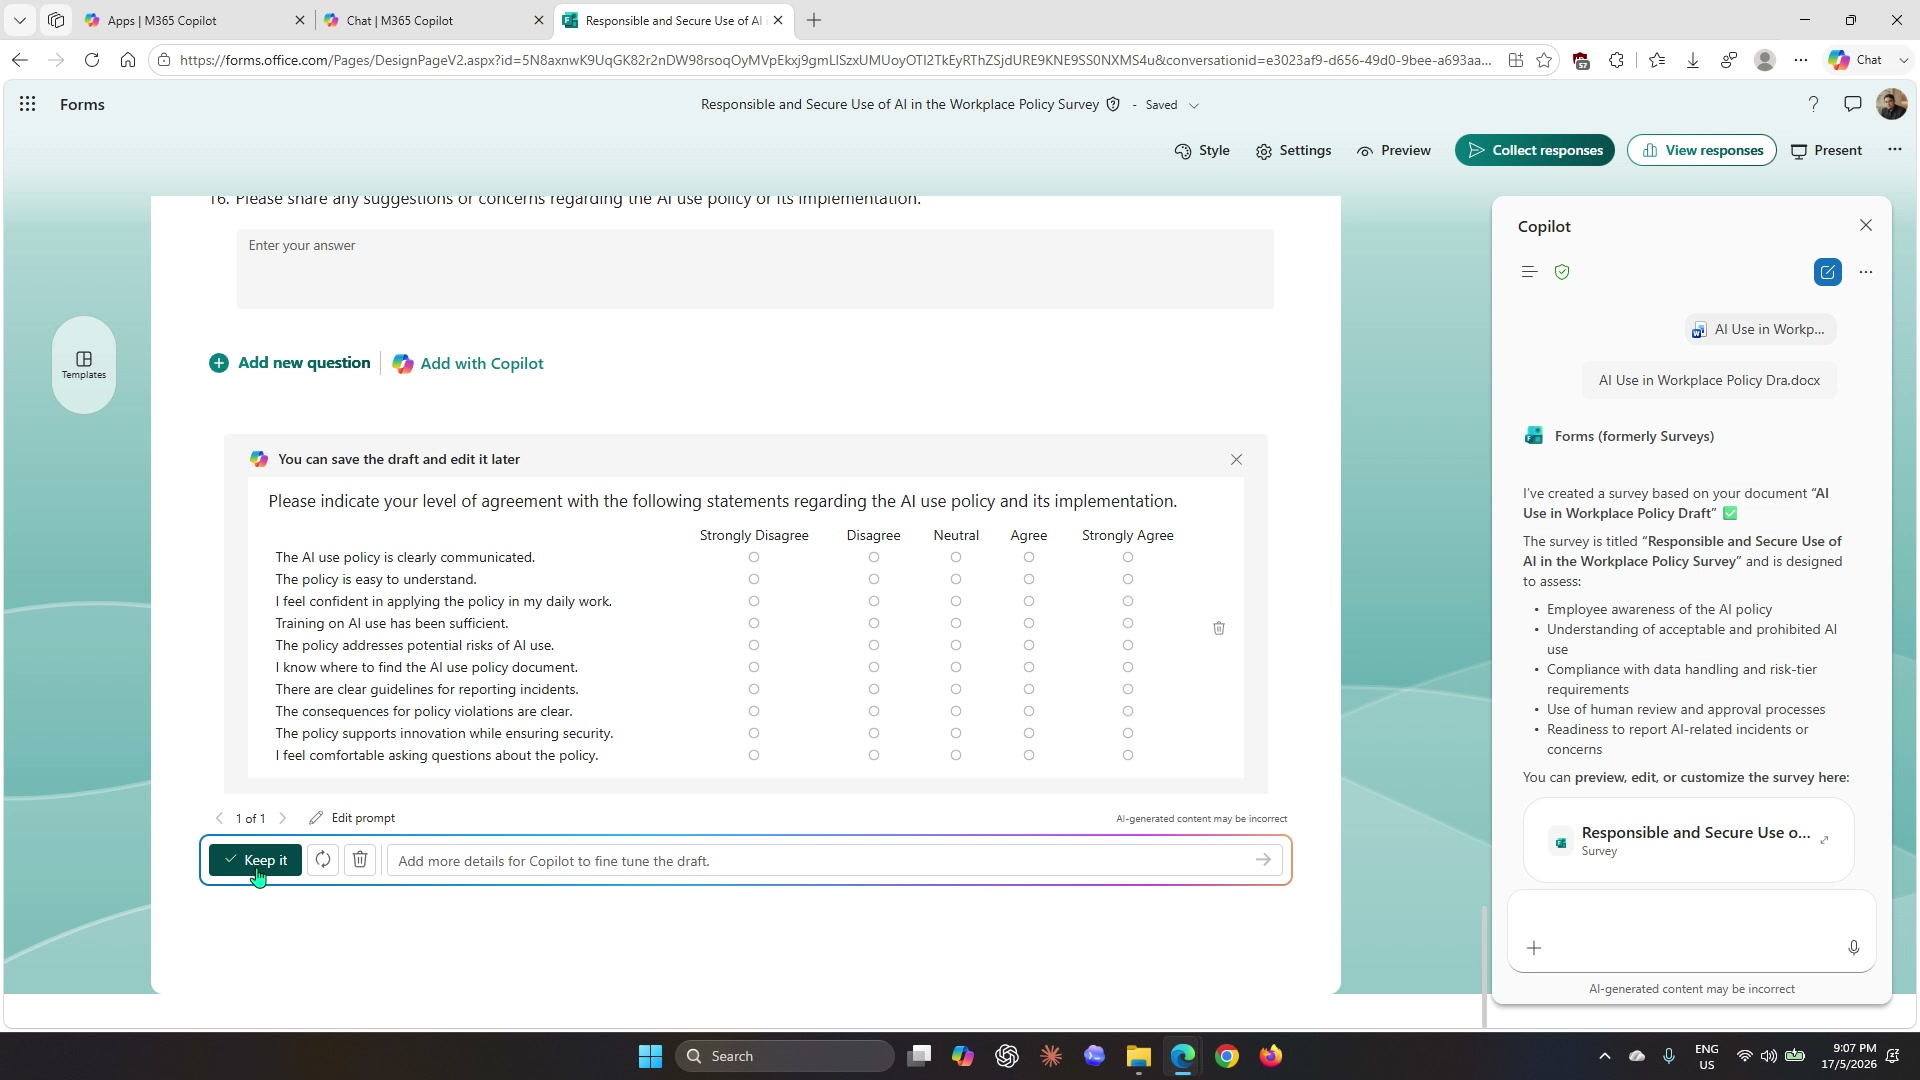This screenshot has height=1080, width=1920.
Task: Open the Microsoft 365 app launcher grid
Action: [x=28, y=104]
